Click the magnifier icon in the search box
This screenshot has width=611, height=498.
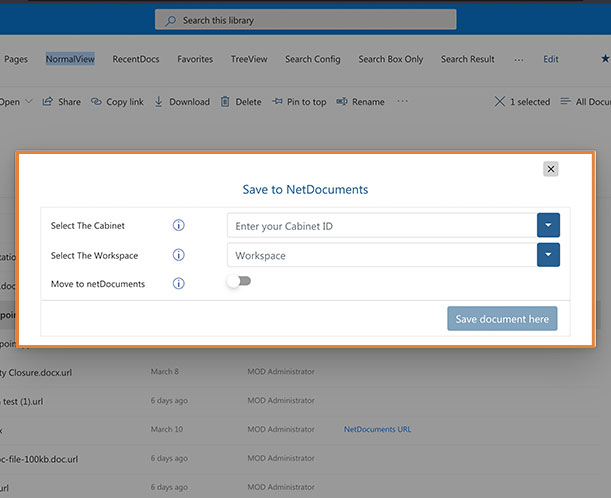(170, 21)
